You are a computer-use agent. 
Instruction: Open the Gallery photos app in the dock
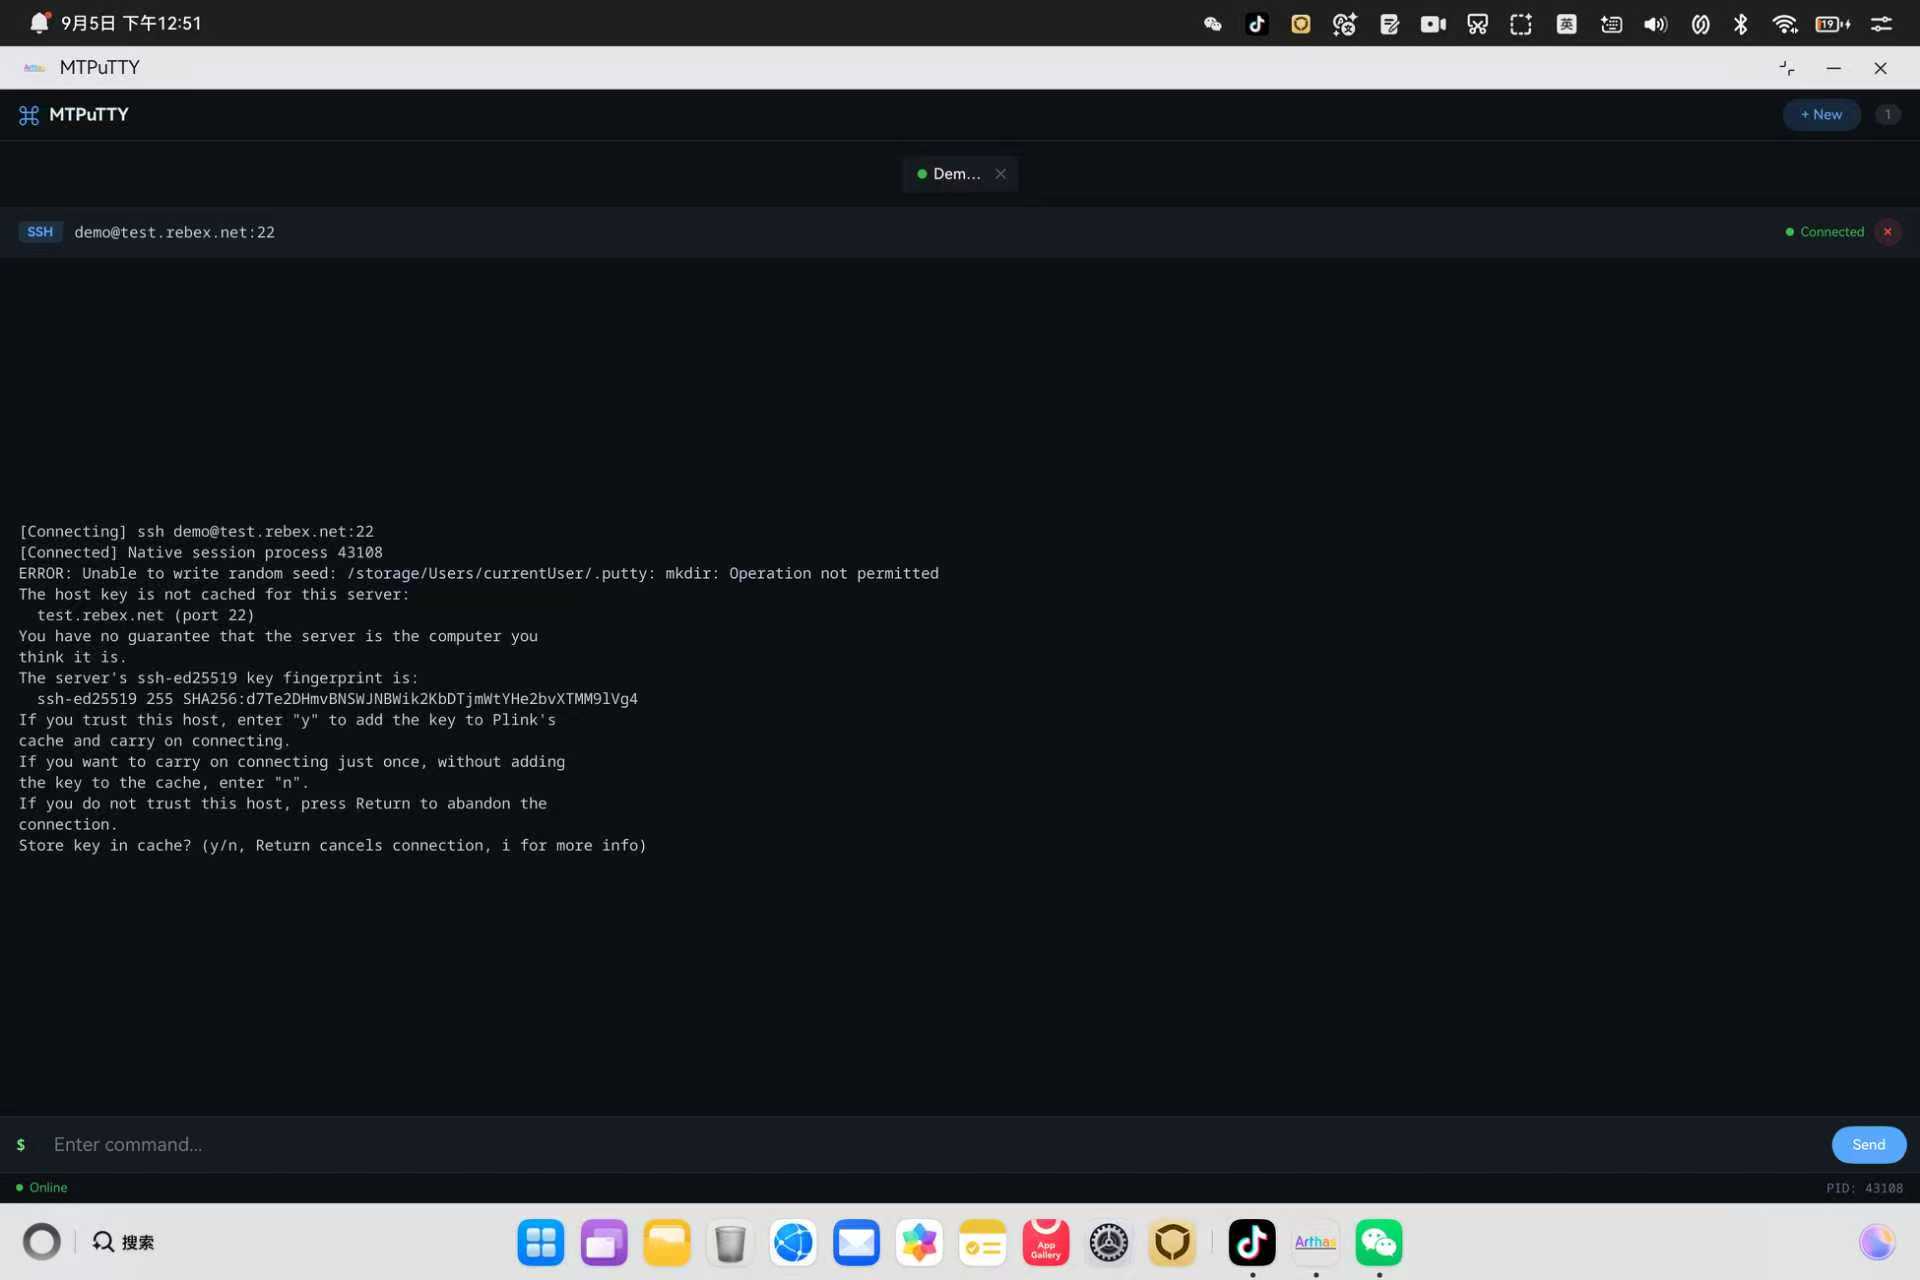pyautogui.click(x=919, y=1243)
